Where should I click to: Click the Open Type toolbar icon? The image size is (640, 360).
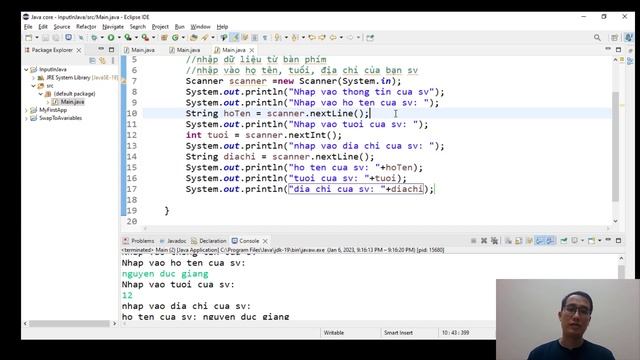click(193, 38)
